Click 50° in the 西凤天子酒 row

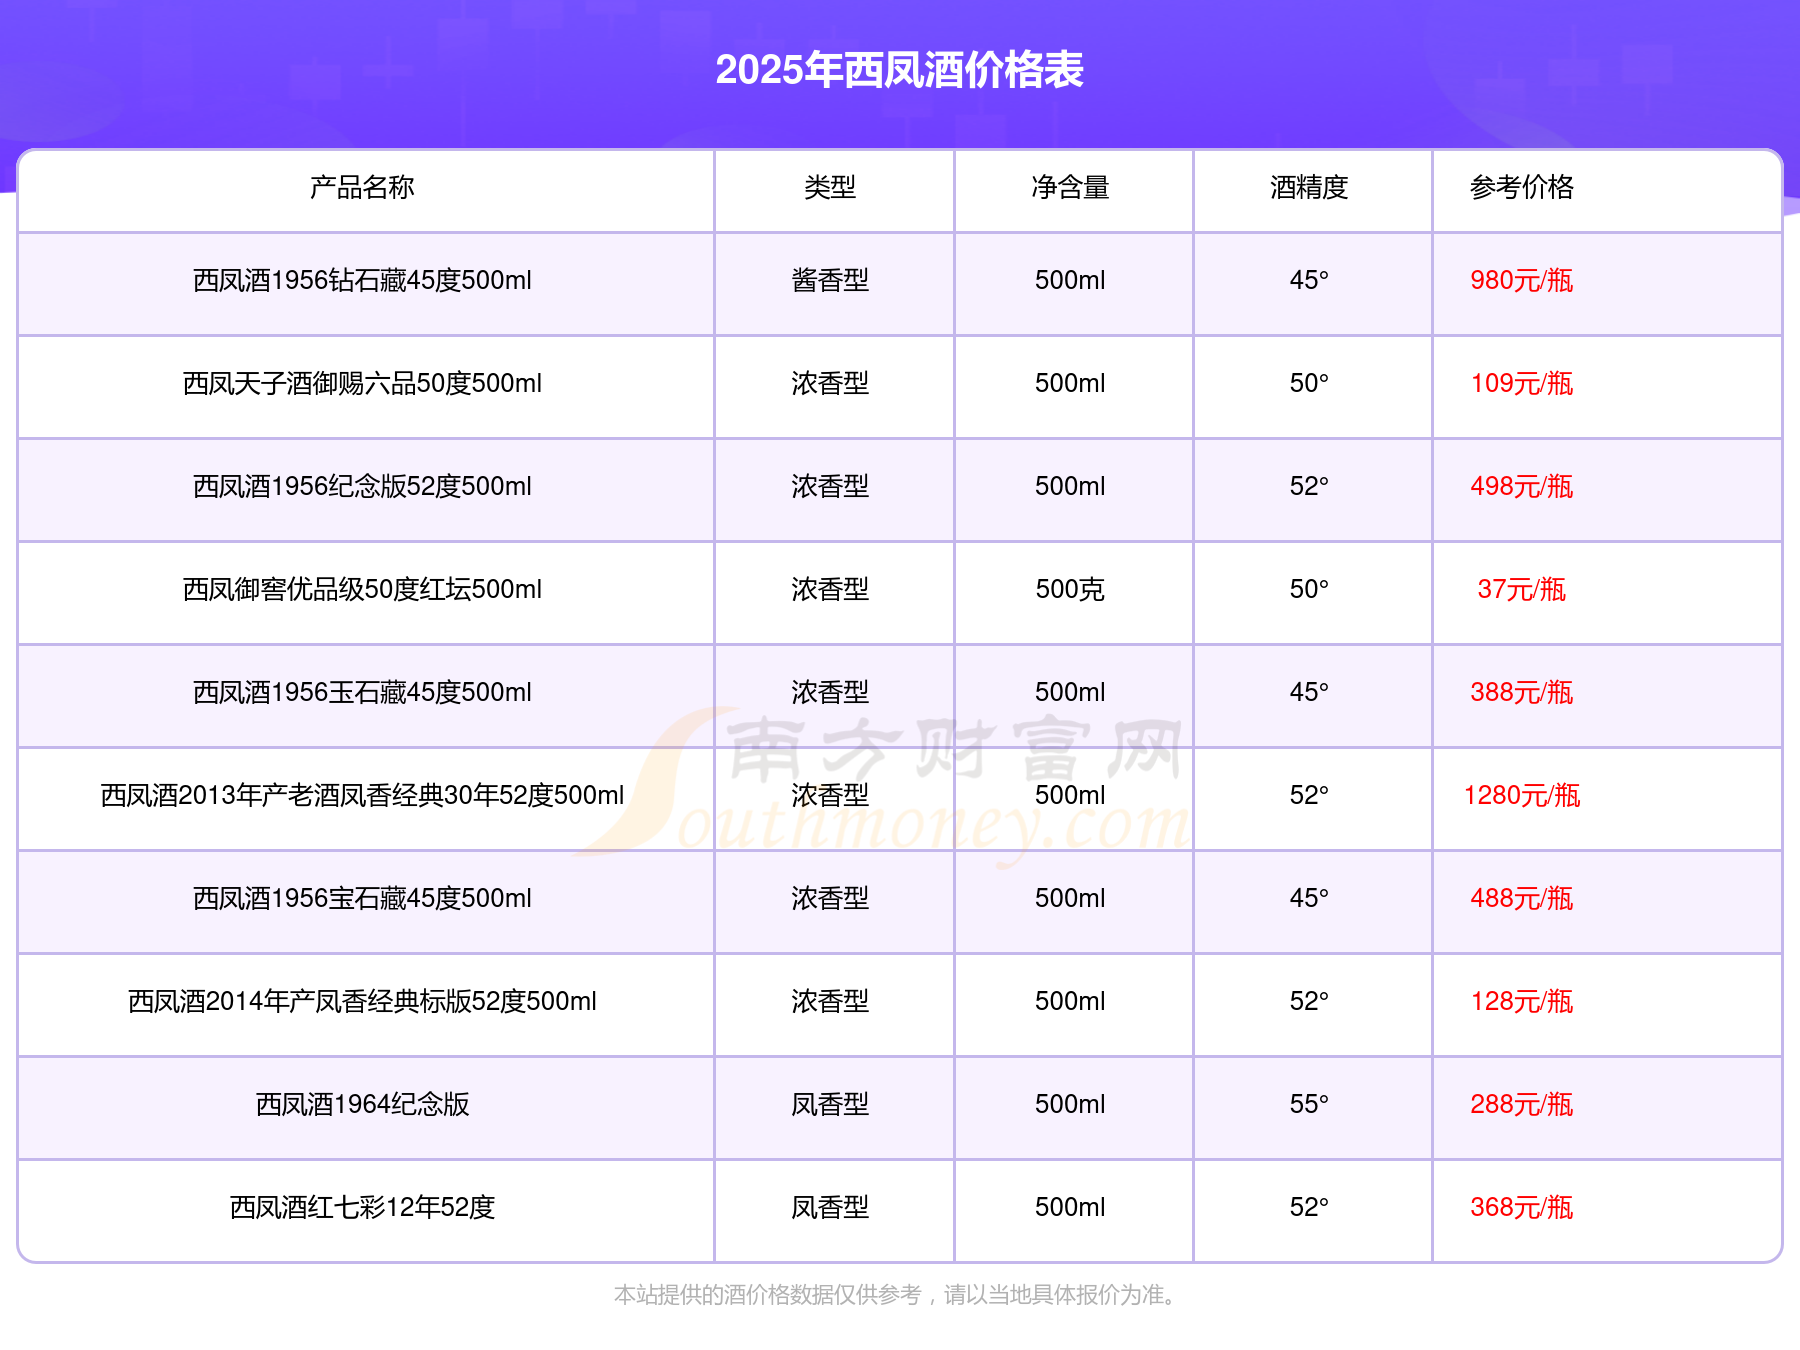(x=1309, y=383)
